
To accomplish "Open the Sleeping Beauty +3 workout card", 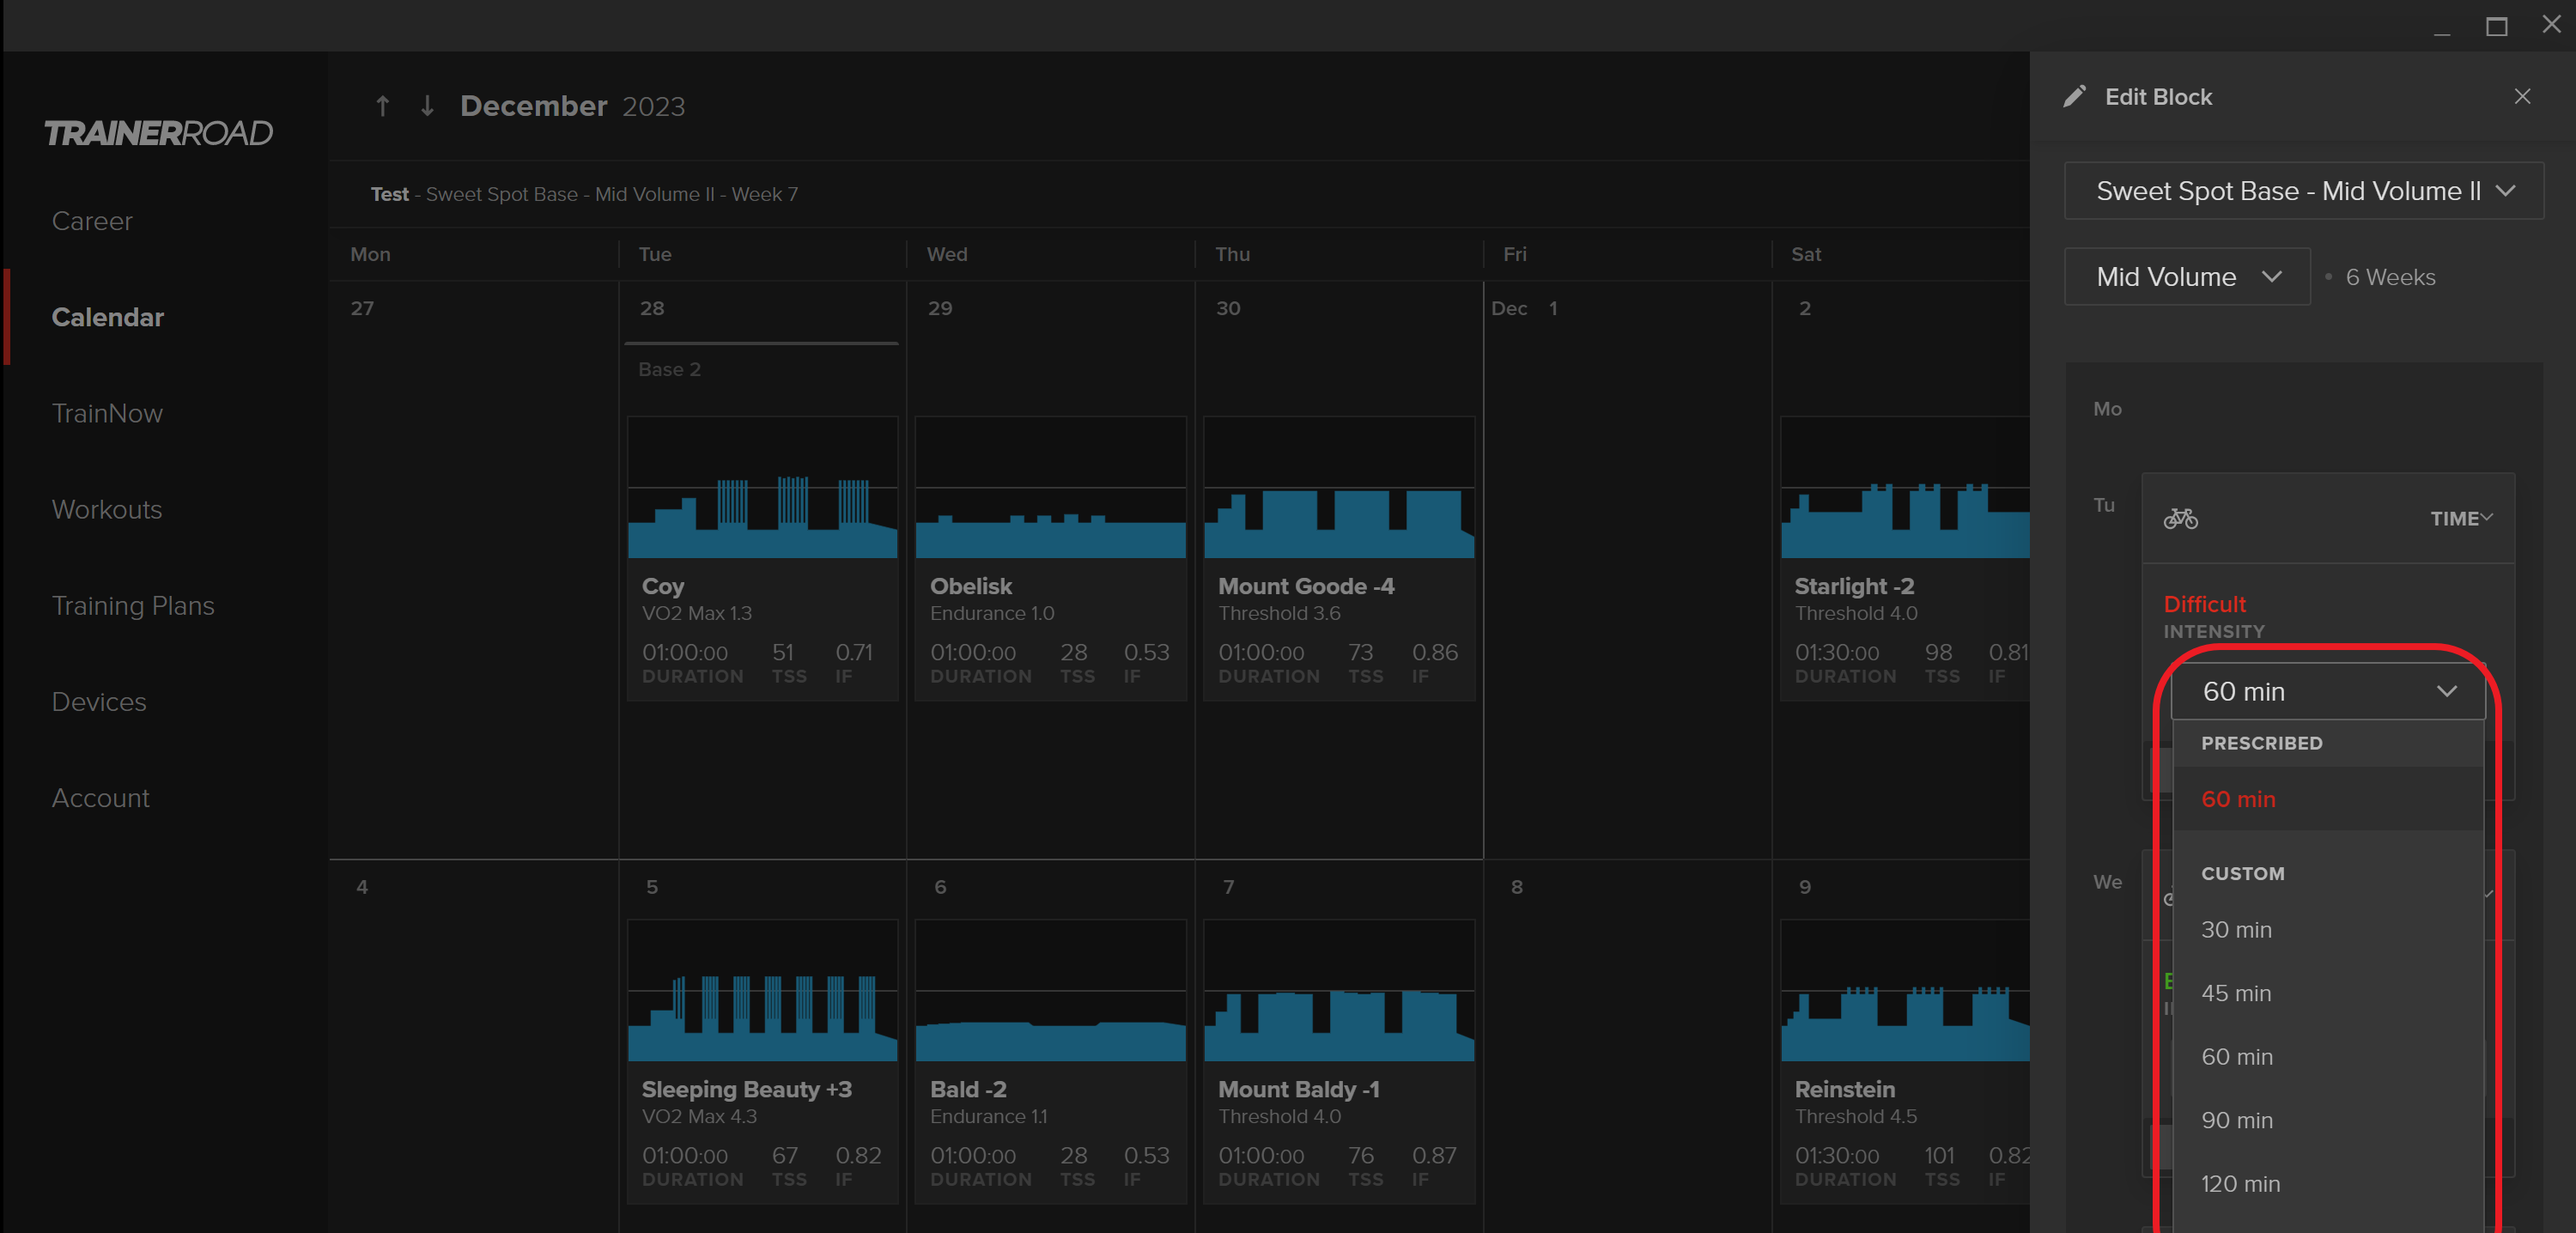I will click(x=762, y=1061).
